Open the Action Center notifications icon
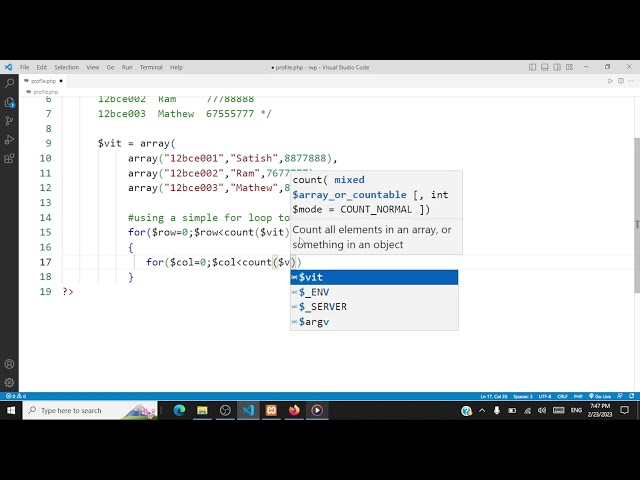The image size is (640, 480). point(624,410)
